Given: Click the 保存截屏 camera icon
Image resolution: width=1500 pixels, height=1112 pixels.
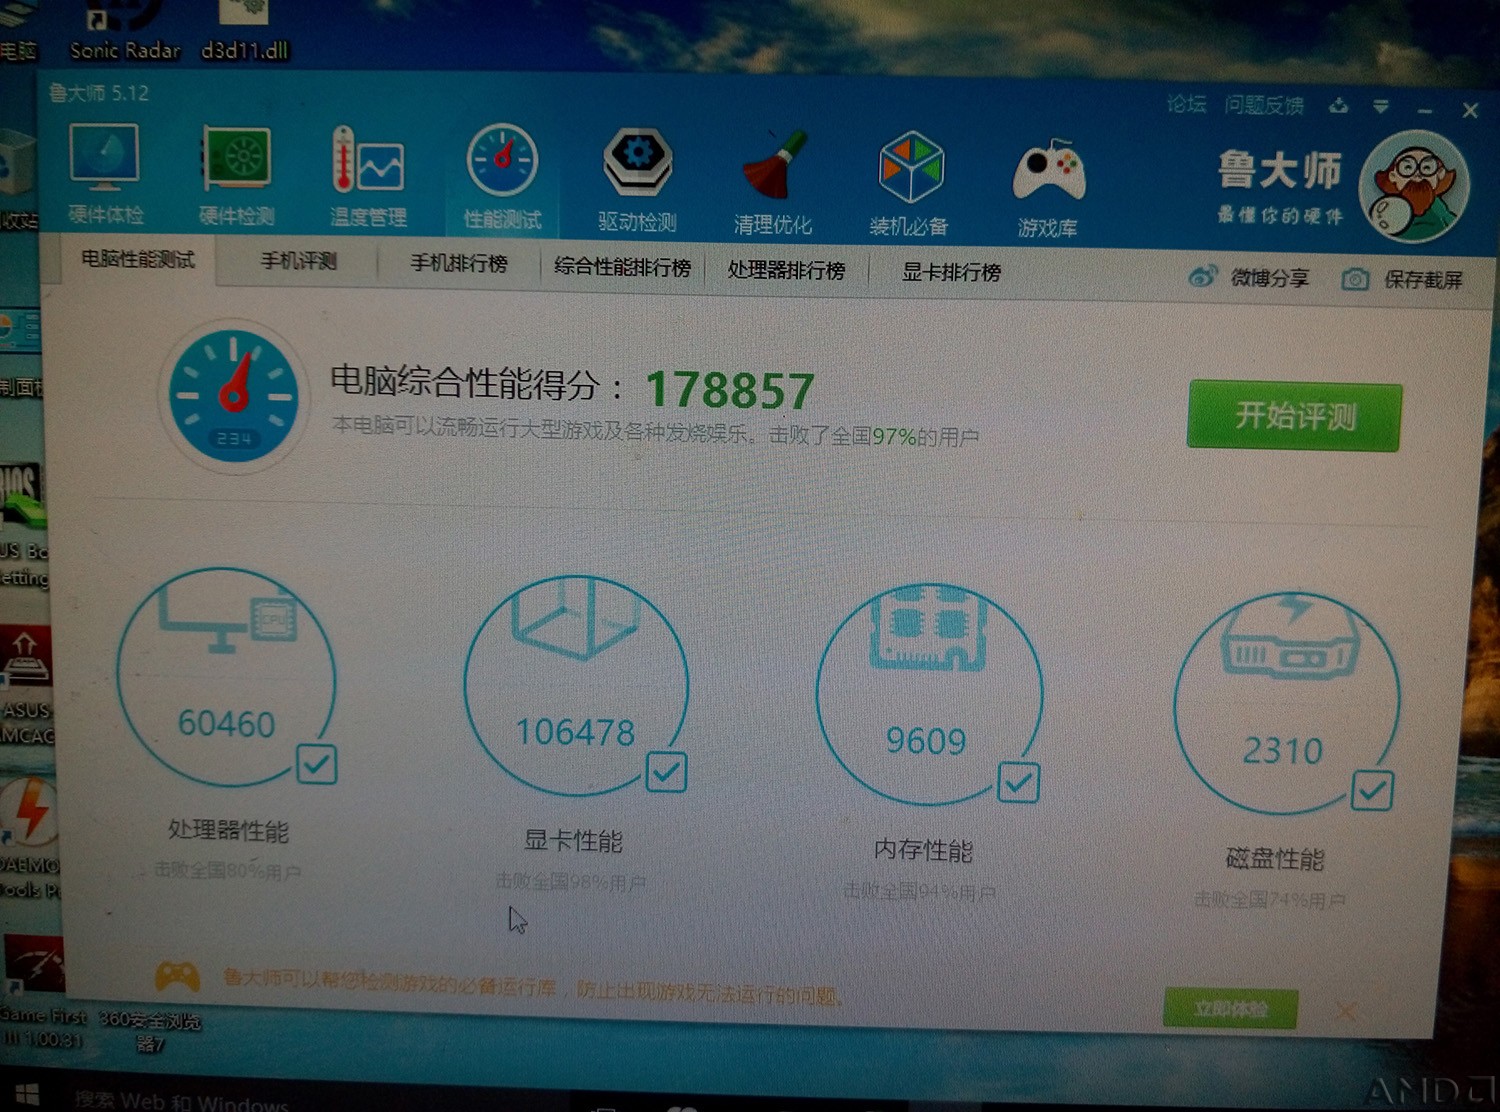Looking at the screenshot, I should tap(1355, 279).
